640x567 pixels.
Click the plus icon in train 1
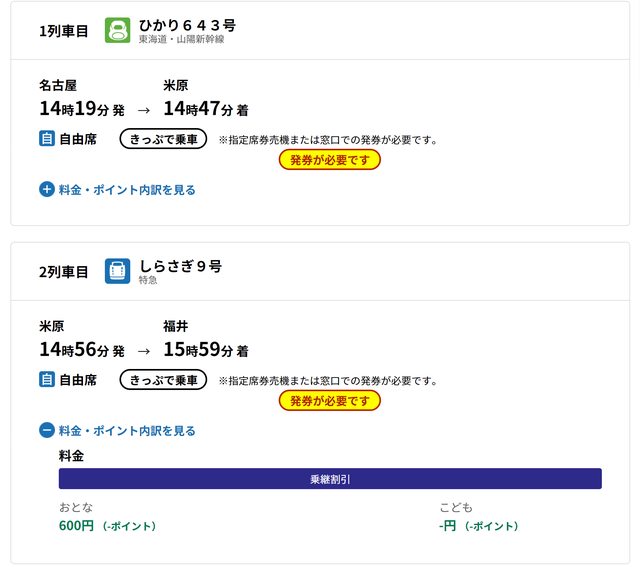[47, 189]
